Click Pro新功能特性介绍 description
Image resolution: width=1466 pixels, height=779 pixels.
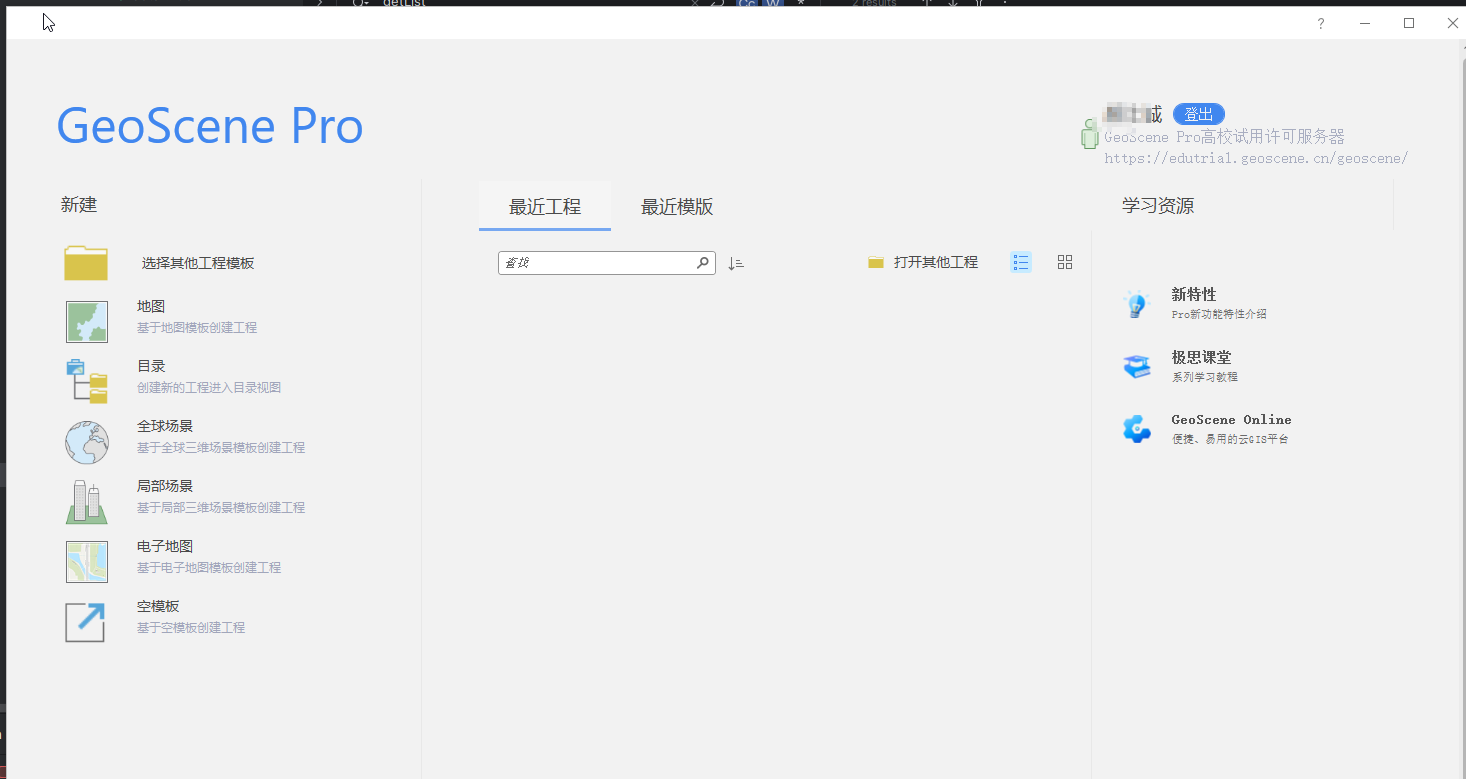[1219, 314]
